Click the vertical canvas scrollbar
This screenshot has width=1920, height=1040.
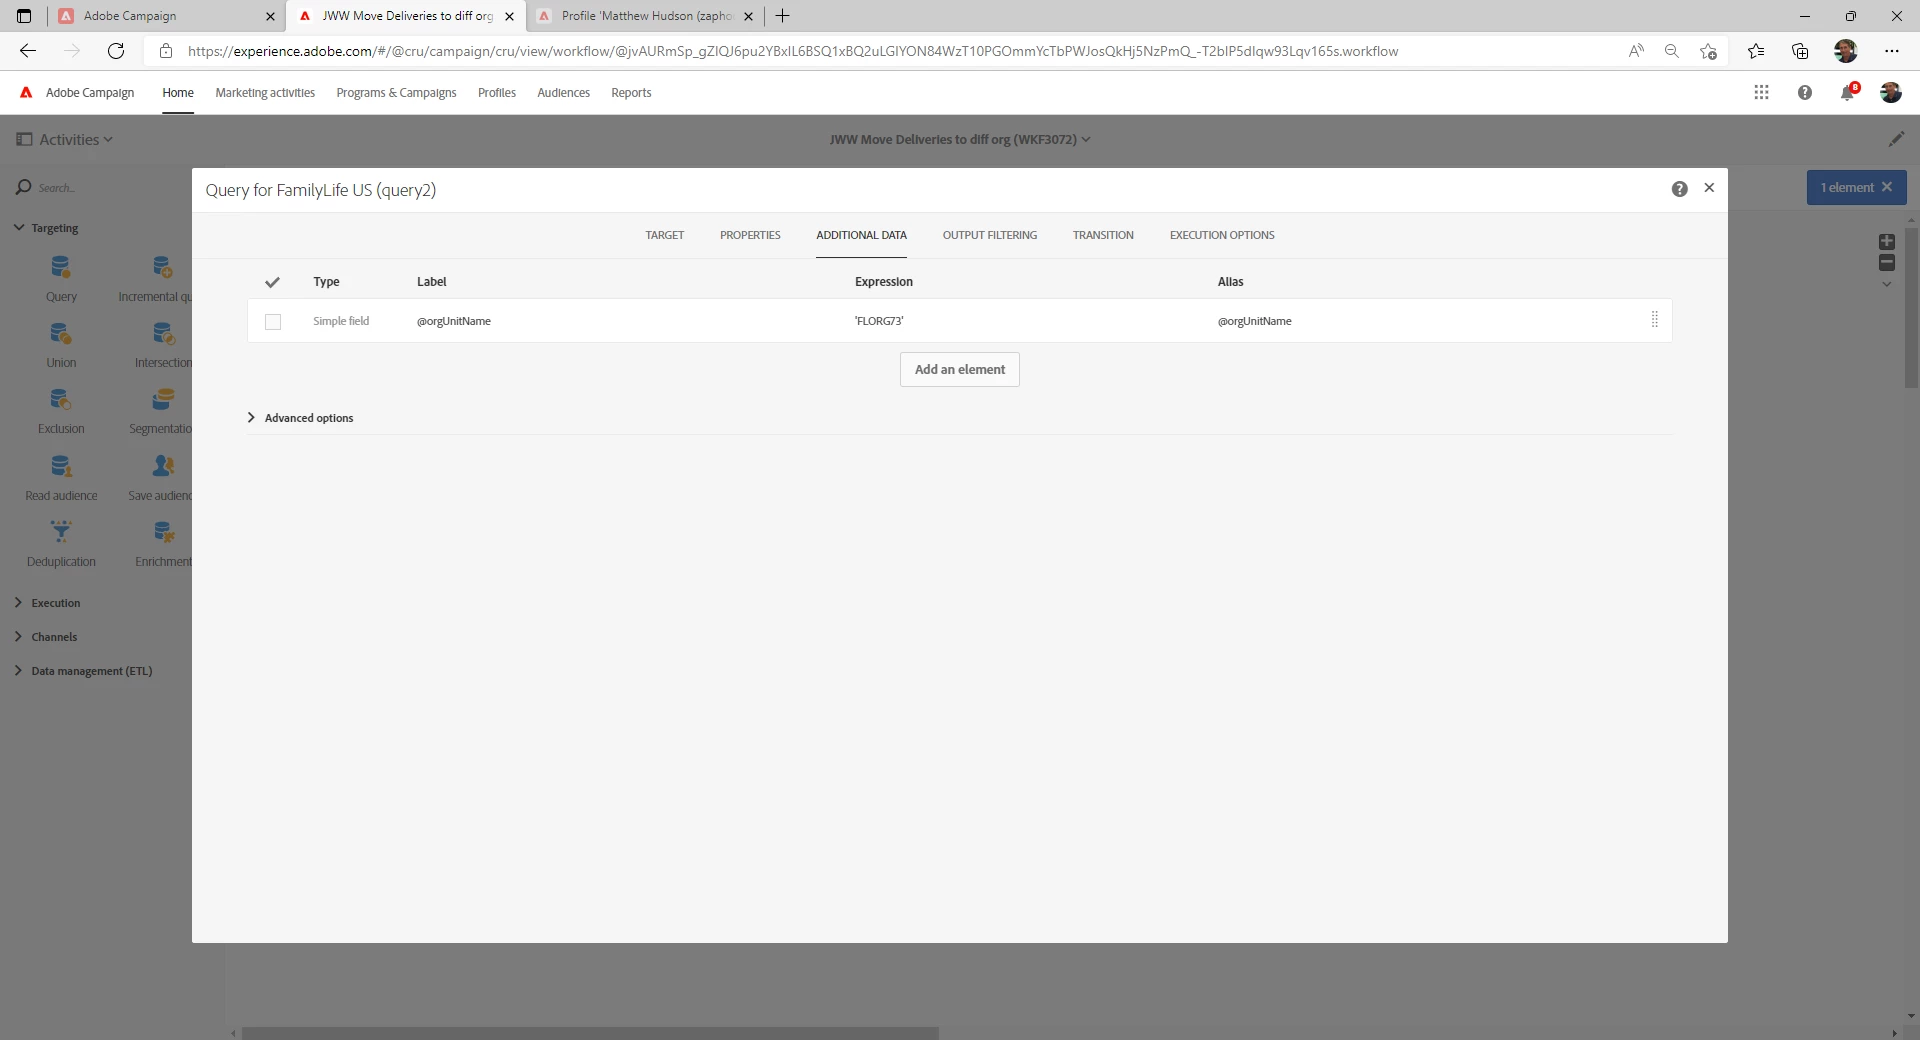click(x=1911, y=307)
